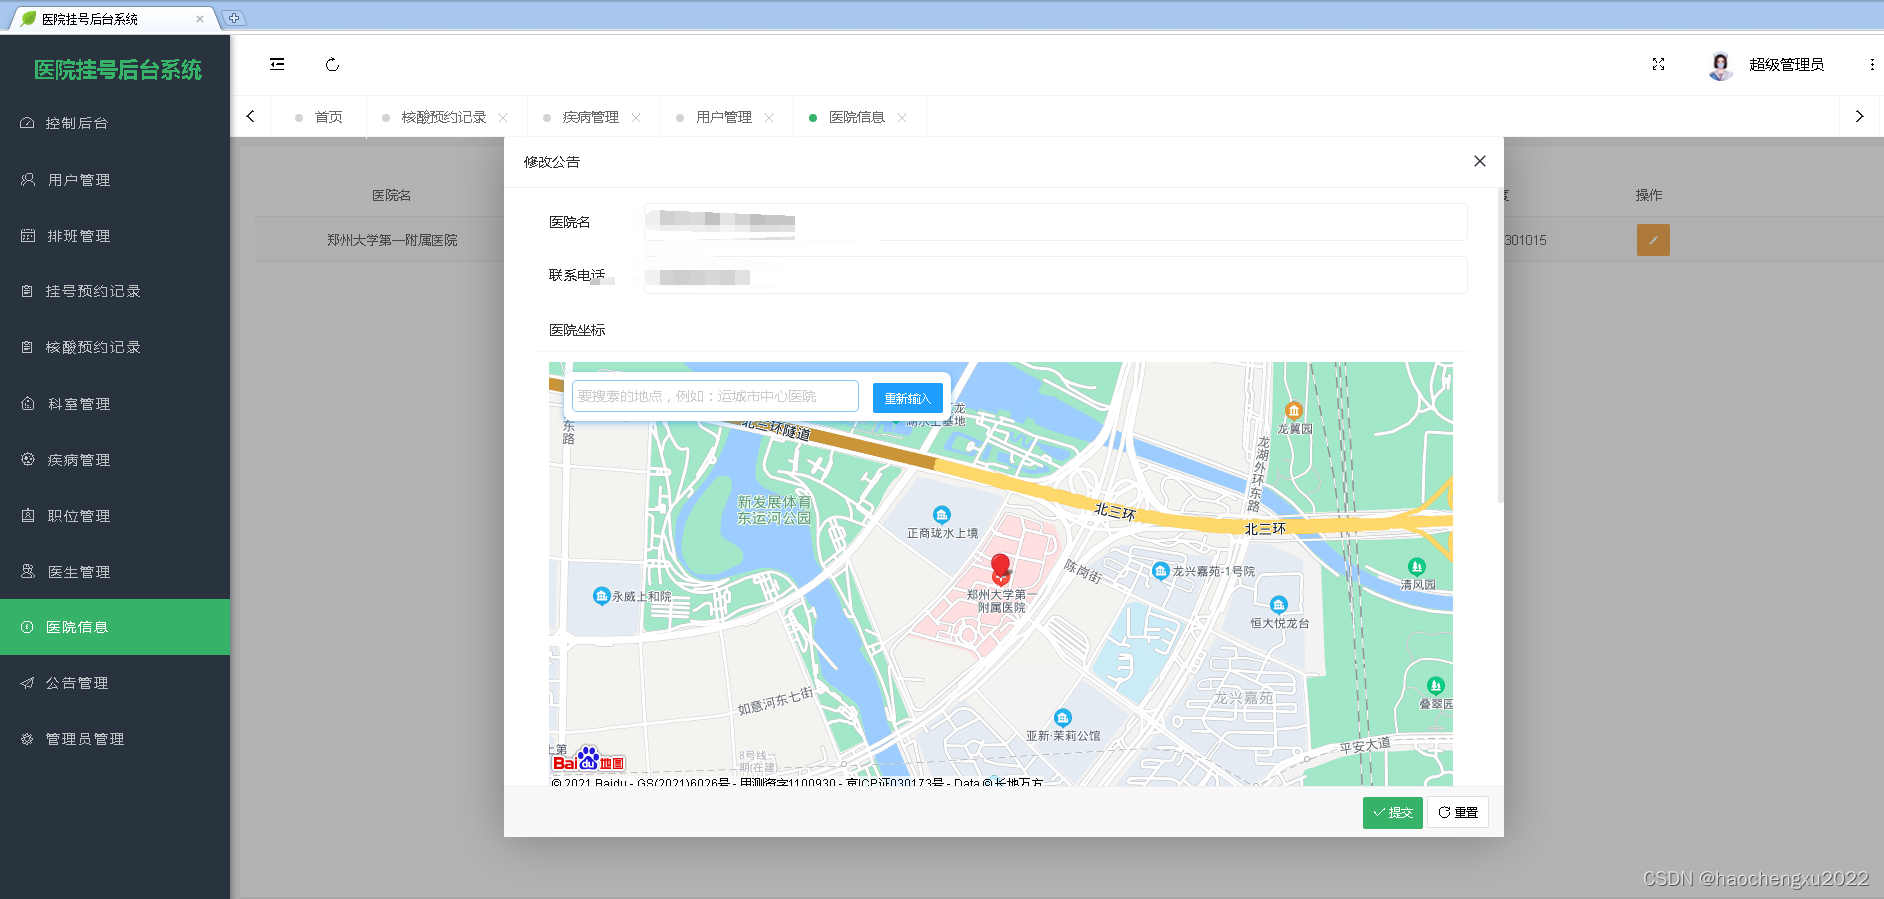Click the 恒大悦龙台 map marker
The image size is (1884, 899).
[1279, 604]
